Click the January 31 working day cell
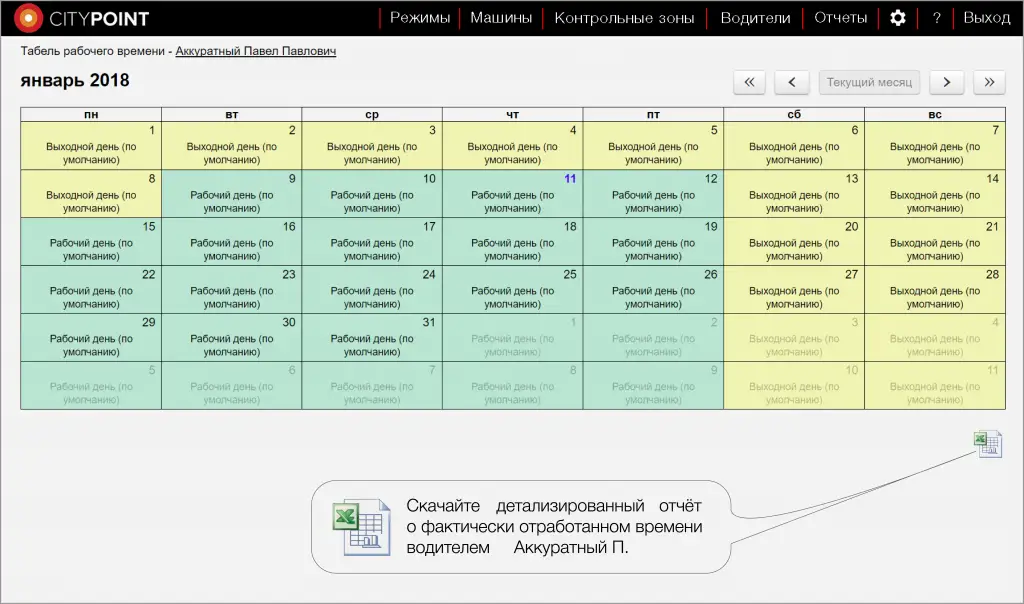 click(x=372, y=338)
